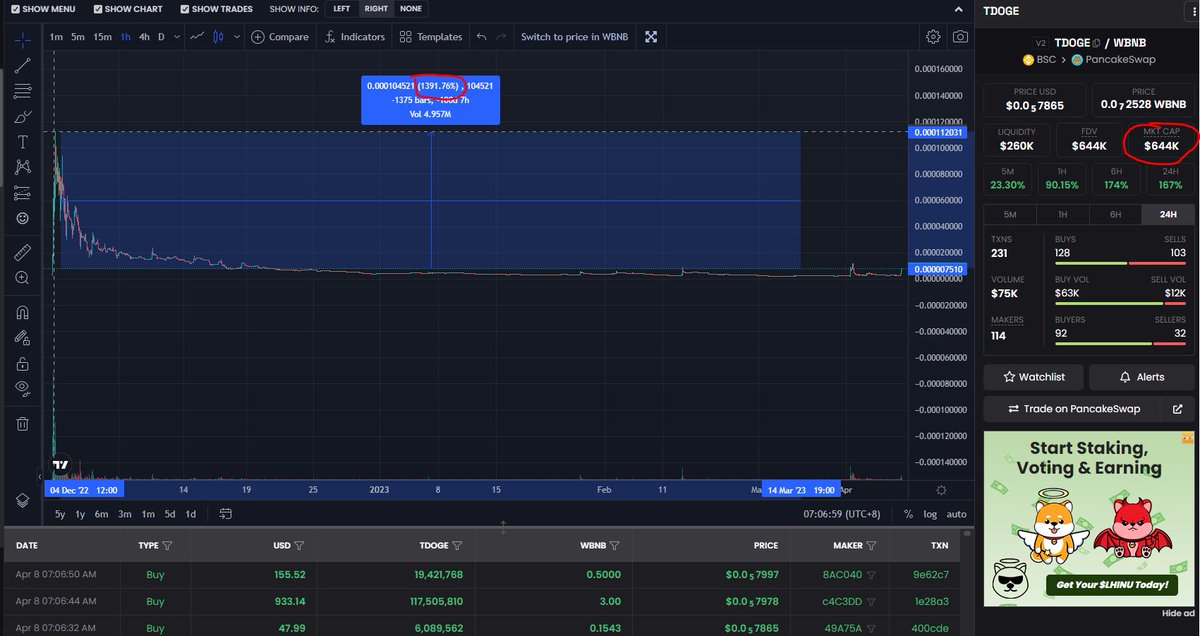Screen dimensions: 1200x636
Task: Open the WBNB column filter
Action: tap(614, 546)
